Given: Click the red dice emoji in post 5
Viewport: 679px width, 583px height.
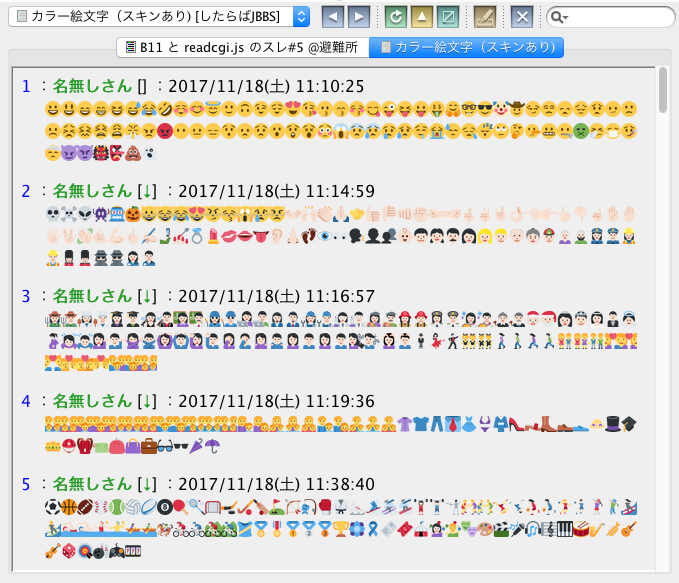Looking at the screenshot, I should tap(68, 551).
